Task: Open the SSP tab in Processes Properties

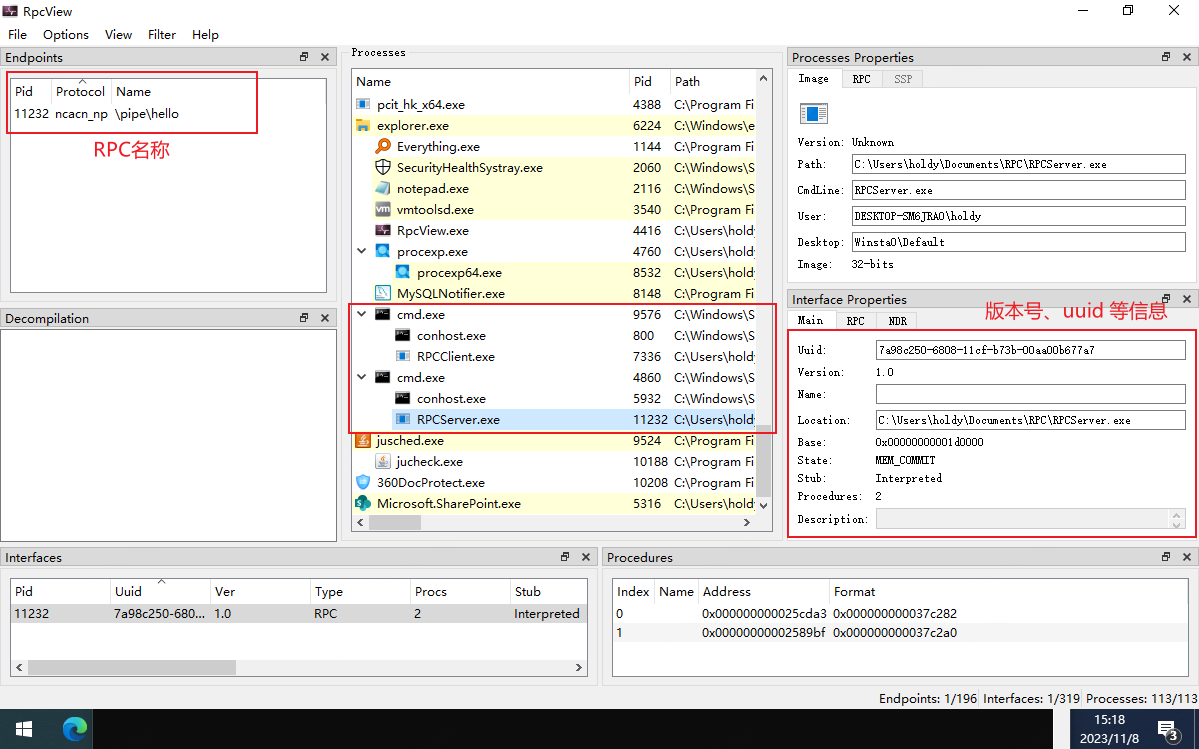Action: point(902,79)
